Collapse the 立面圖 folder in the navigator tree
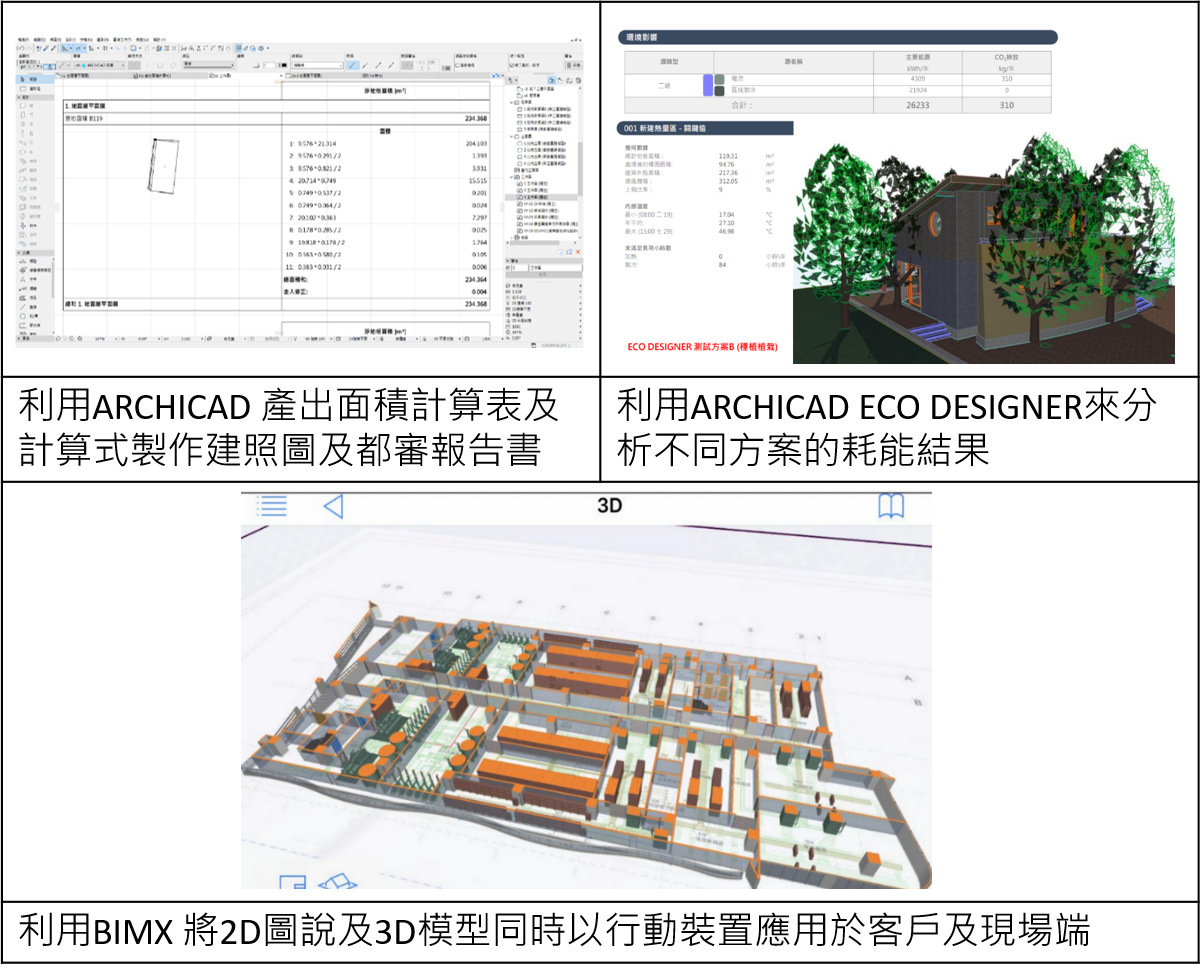1201x977 pixels. point(512,136)
